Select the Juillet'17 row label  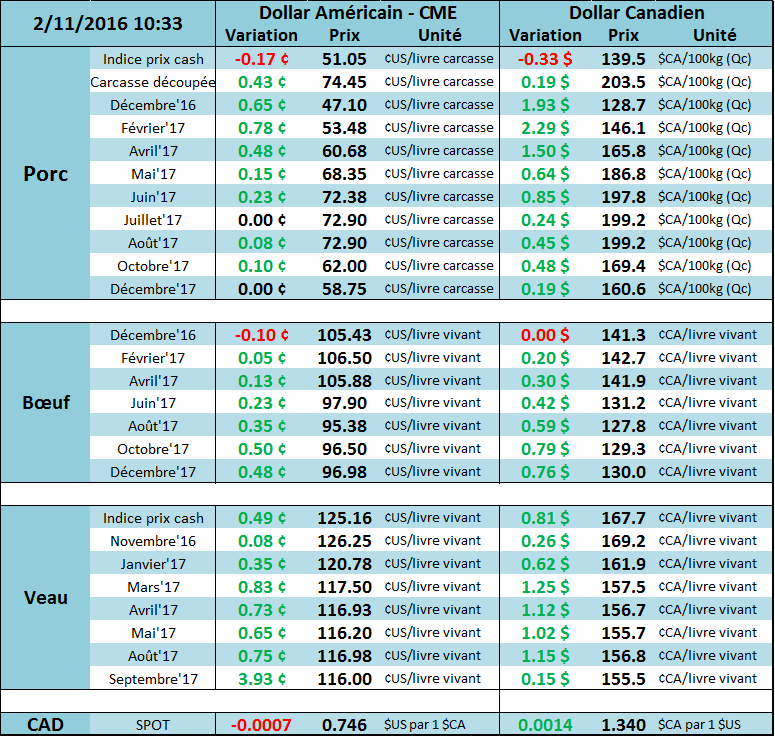tap(153, 220)
